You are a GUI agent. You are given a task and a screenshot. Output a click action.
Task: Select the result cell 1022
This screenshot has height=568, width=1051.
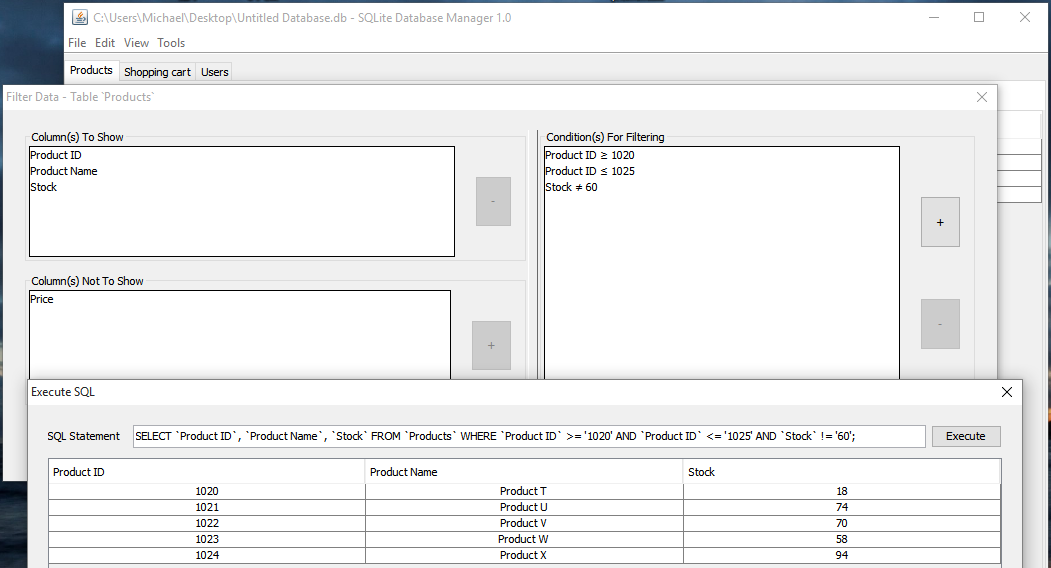pos(206,523)
